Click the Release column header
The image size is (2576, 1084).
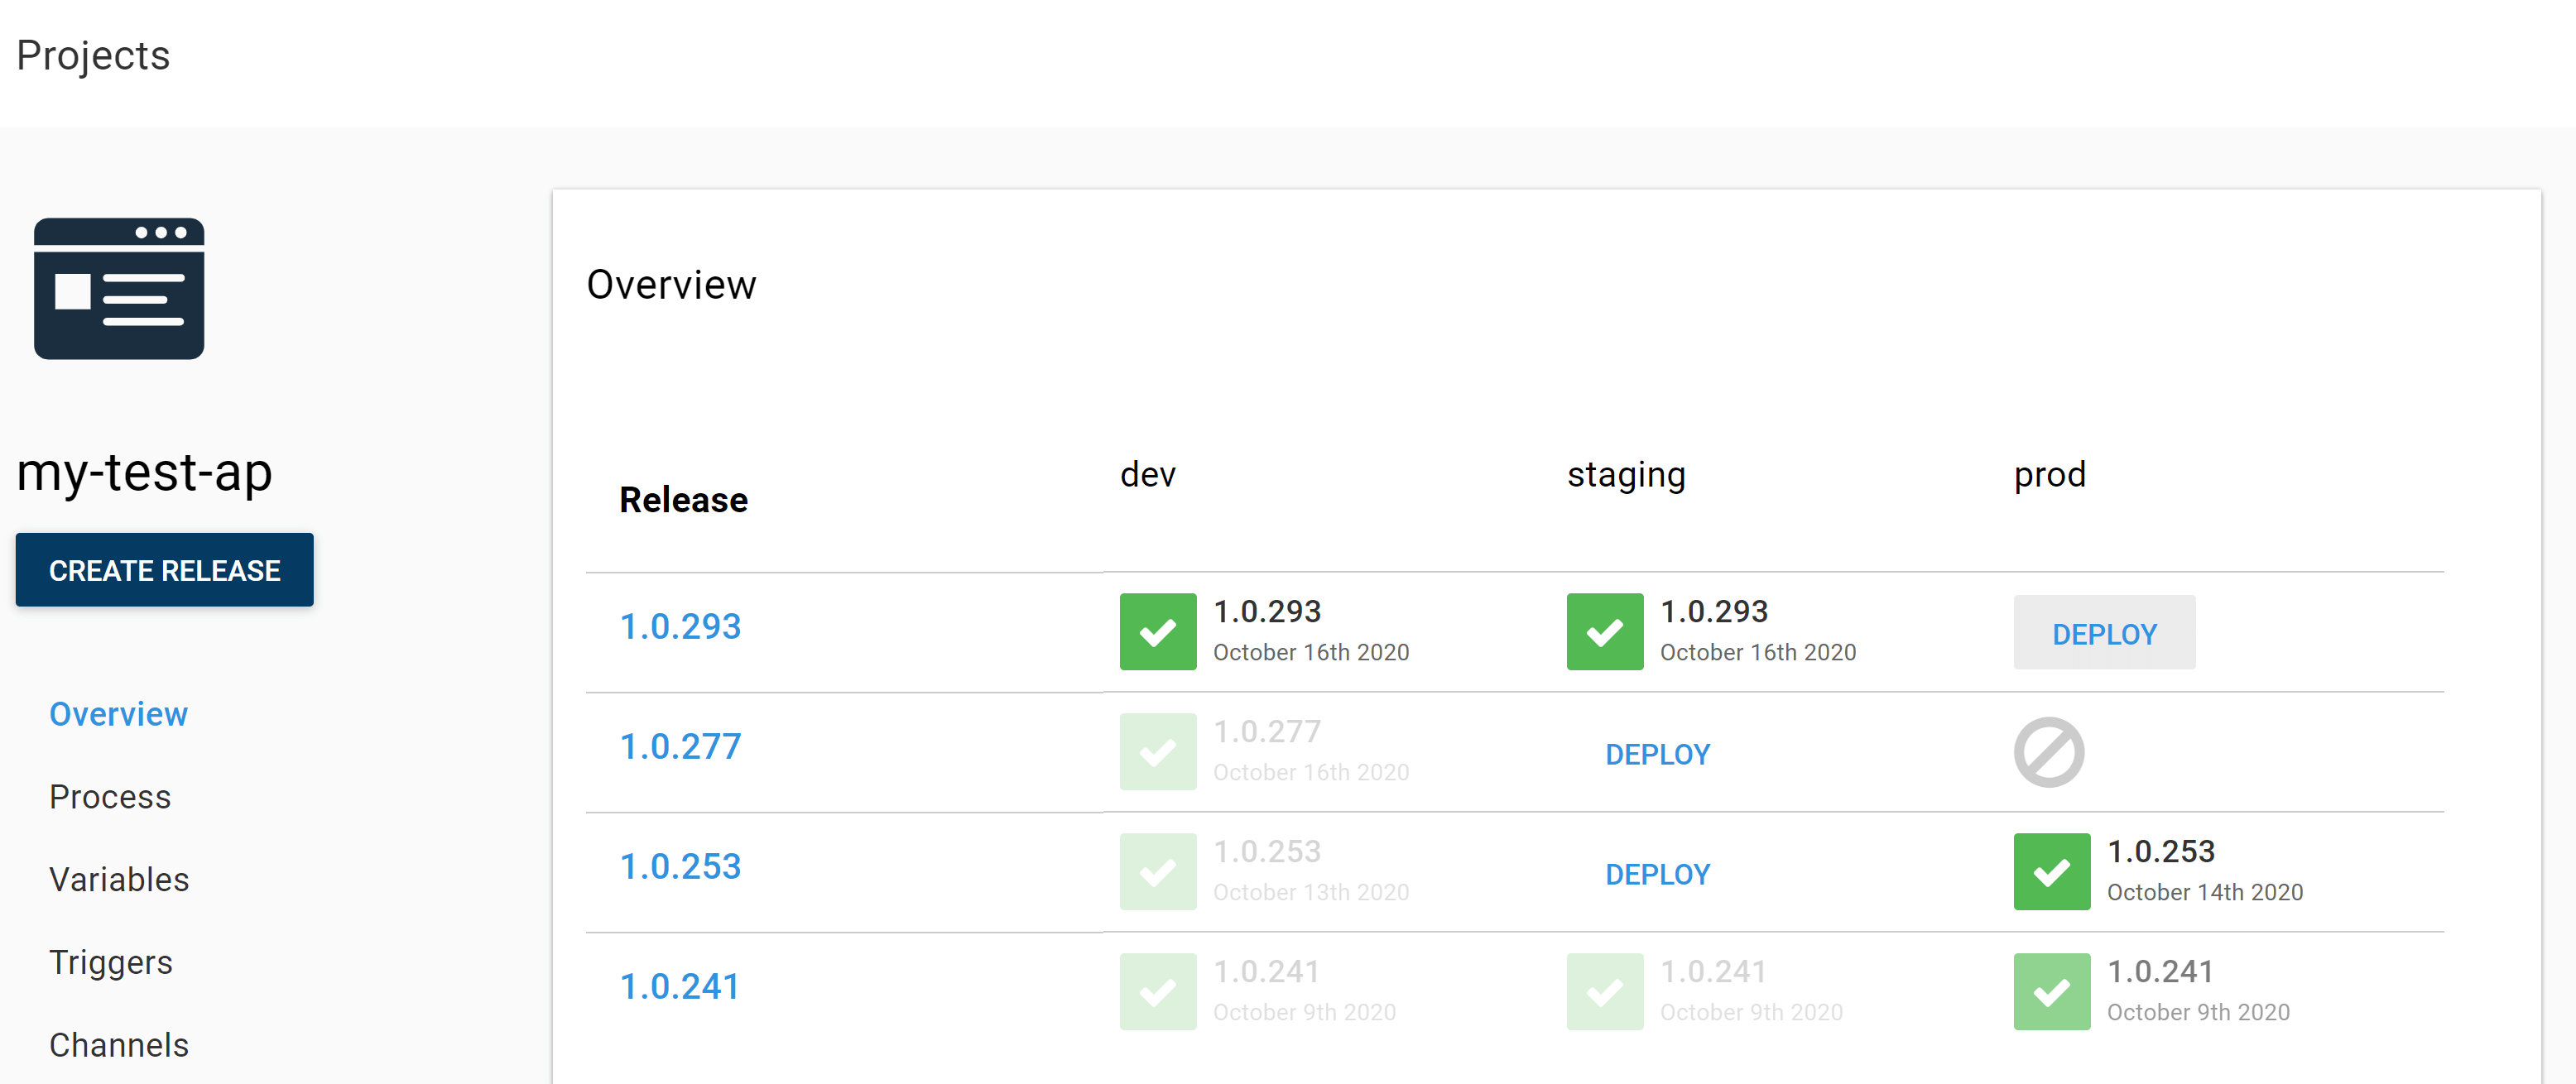click(x=684, y=499)
